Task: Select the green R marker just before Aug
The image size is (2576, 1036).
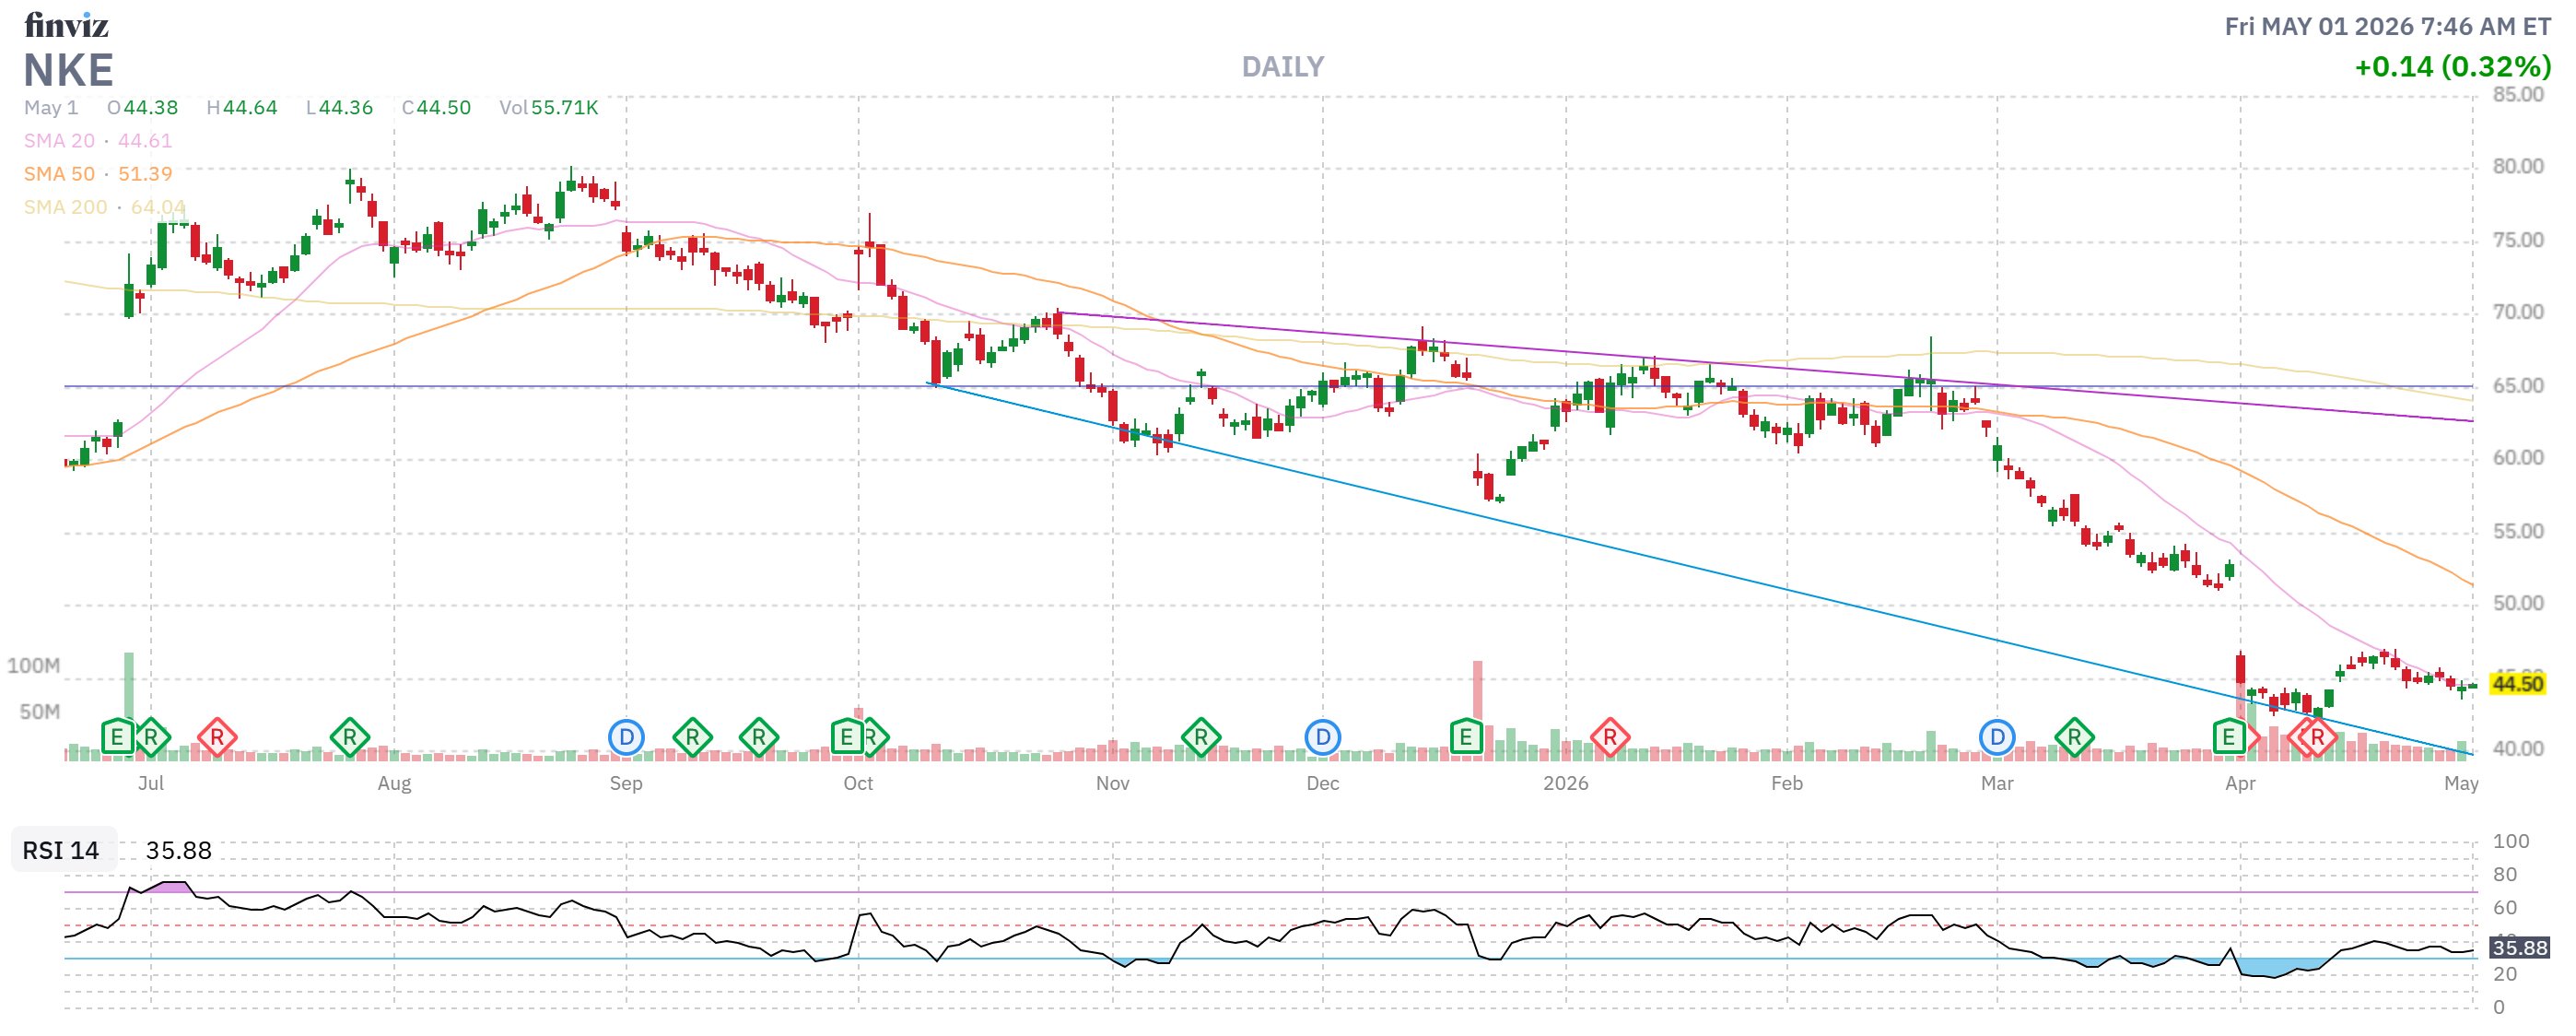Action: 349,738
